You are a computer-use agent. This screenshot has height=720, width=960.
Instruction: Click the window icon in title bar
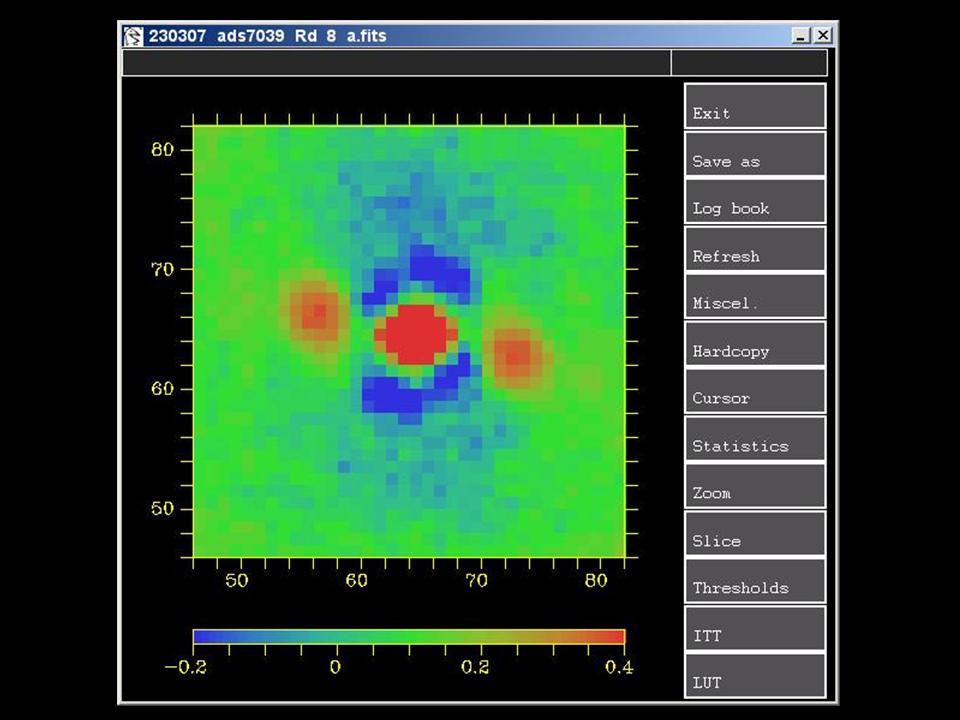[133, 36]
